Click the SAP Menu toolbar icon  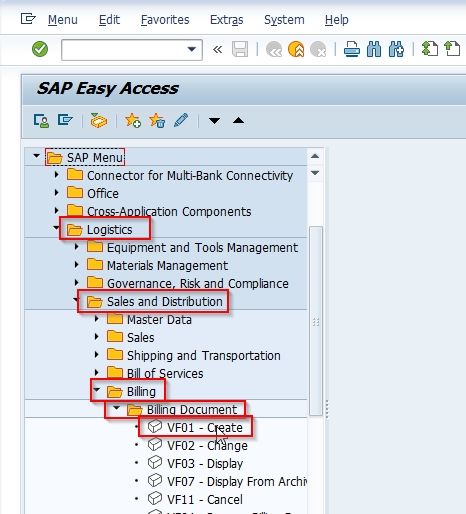65,120
